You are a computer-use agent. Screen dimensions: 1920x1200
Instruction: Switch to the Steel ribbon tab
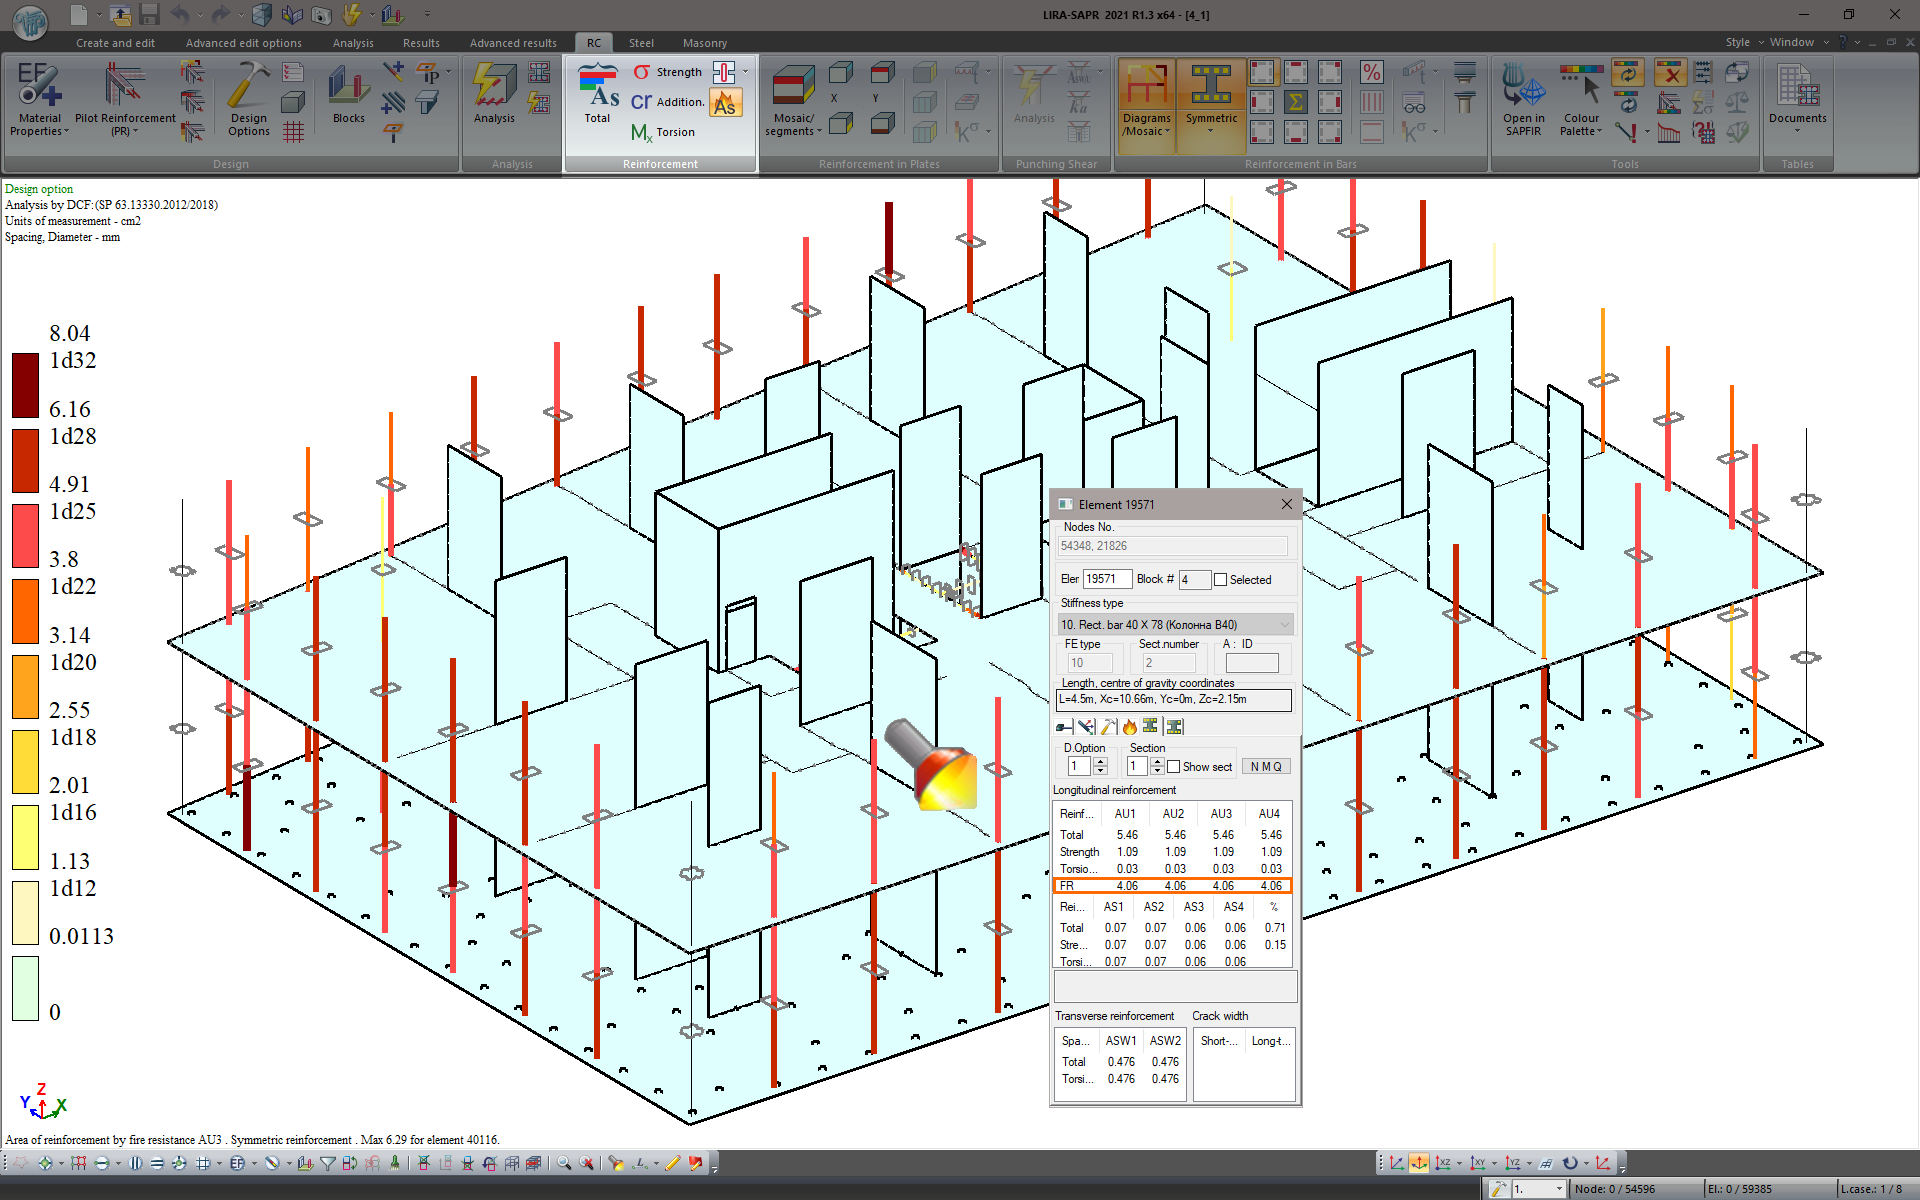pos(641,43)
